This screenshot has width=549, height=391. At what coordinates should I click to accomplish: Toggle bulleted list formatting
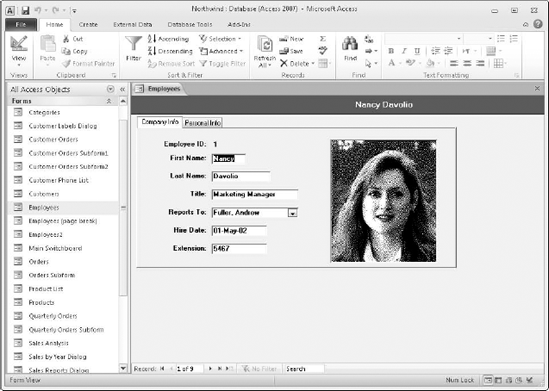tap(501, 39)
